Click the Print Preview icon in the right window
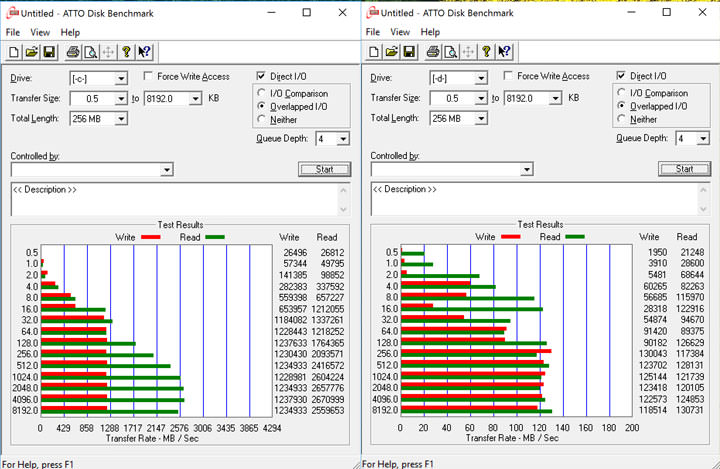 [449, 52]
